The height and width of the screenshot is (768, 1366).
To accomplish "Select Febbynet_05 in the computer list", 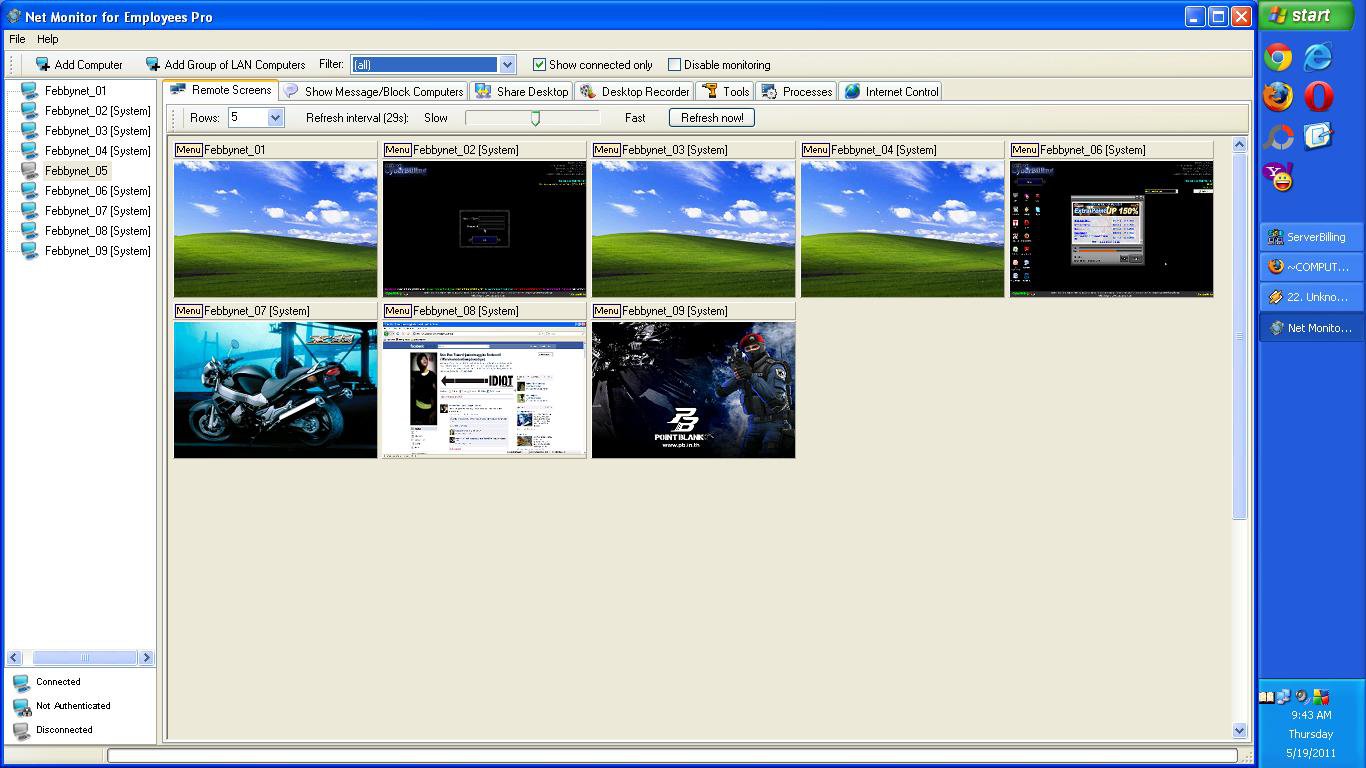I will (x=76, y=171).
